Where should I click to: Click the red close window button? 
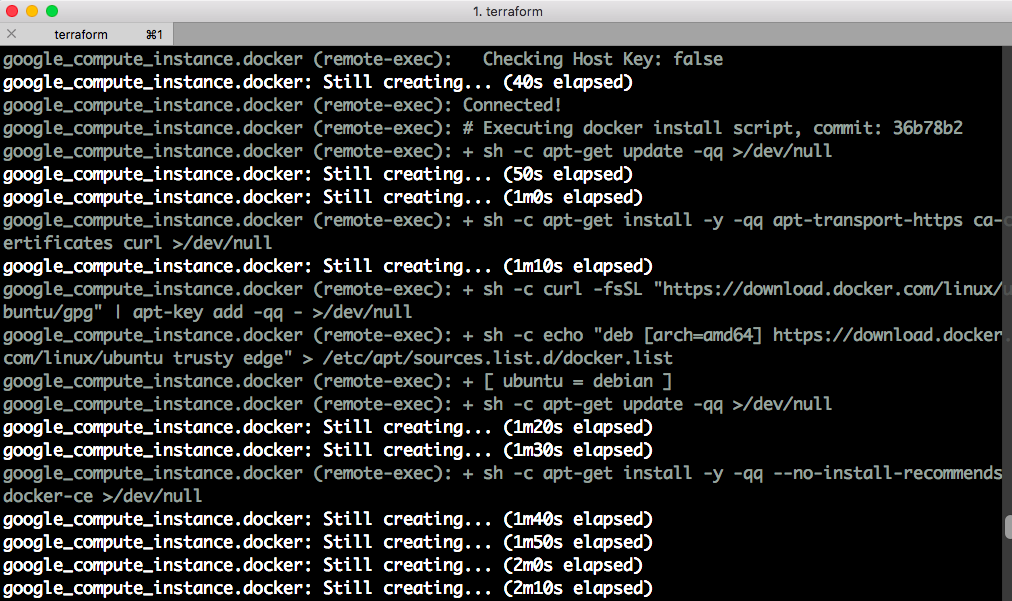coord(12,11)
